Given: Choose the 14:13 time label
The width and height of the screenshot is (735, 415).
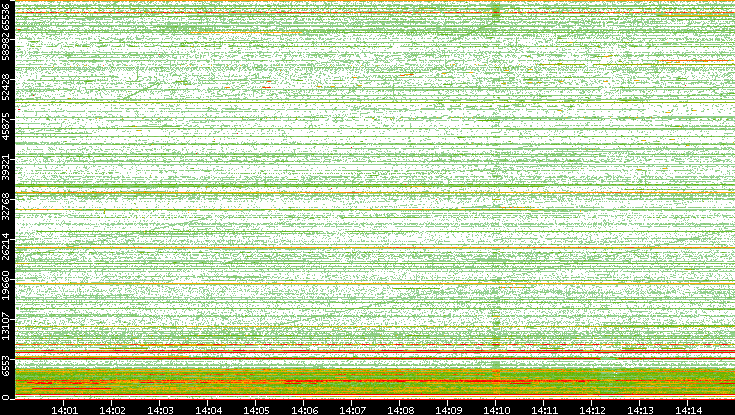Looking at the screenshot, I should (640, 411).
